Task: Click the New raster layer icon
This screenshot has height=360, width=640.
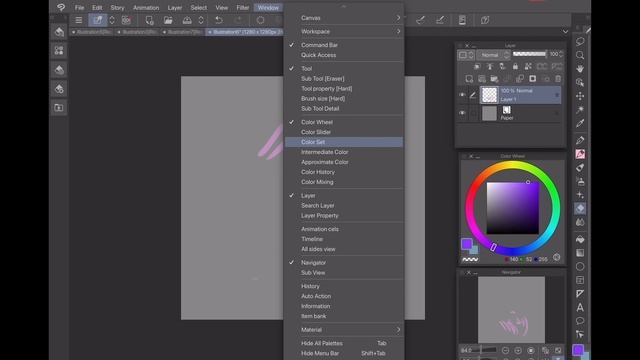Action: click(469, 79)
